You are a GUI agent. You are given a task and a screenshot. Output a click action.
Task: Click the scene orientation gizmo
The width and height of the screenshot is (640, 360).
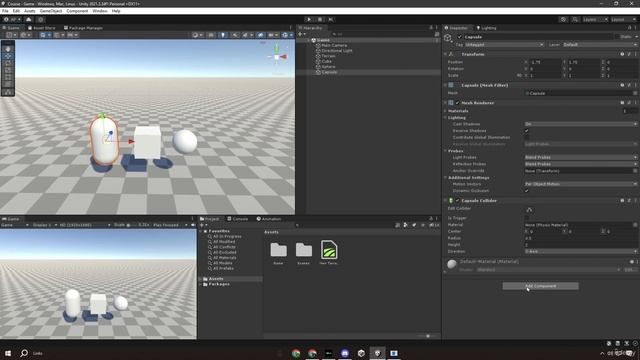tap(277, 57)
